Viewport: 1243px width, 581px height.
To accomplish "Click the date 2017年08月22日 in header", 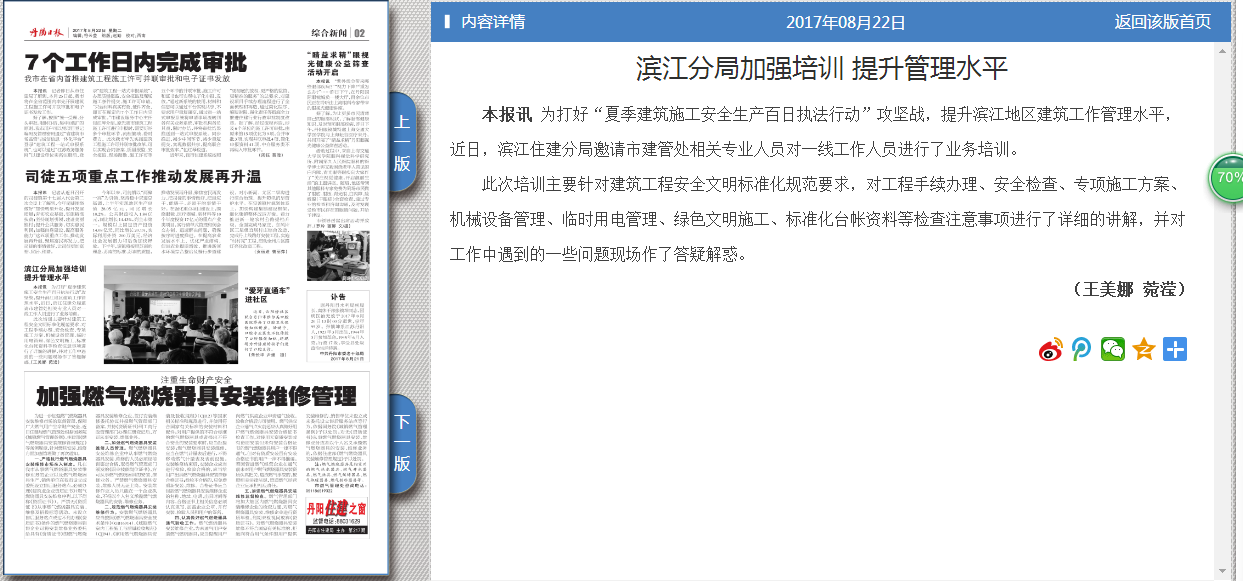I will pyautogui.click(x=846, y=22).
